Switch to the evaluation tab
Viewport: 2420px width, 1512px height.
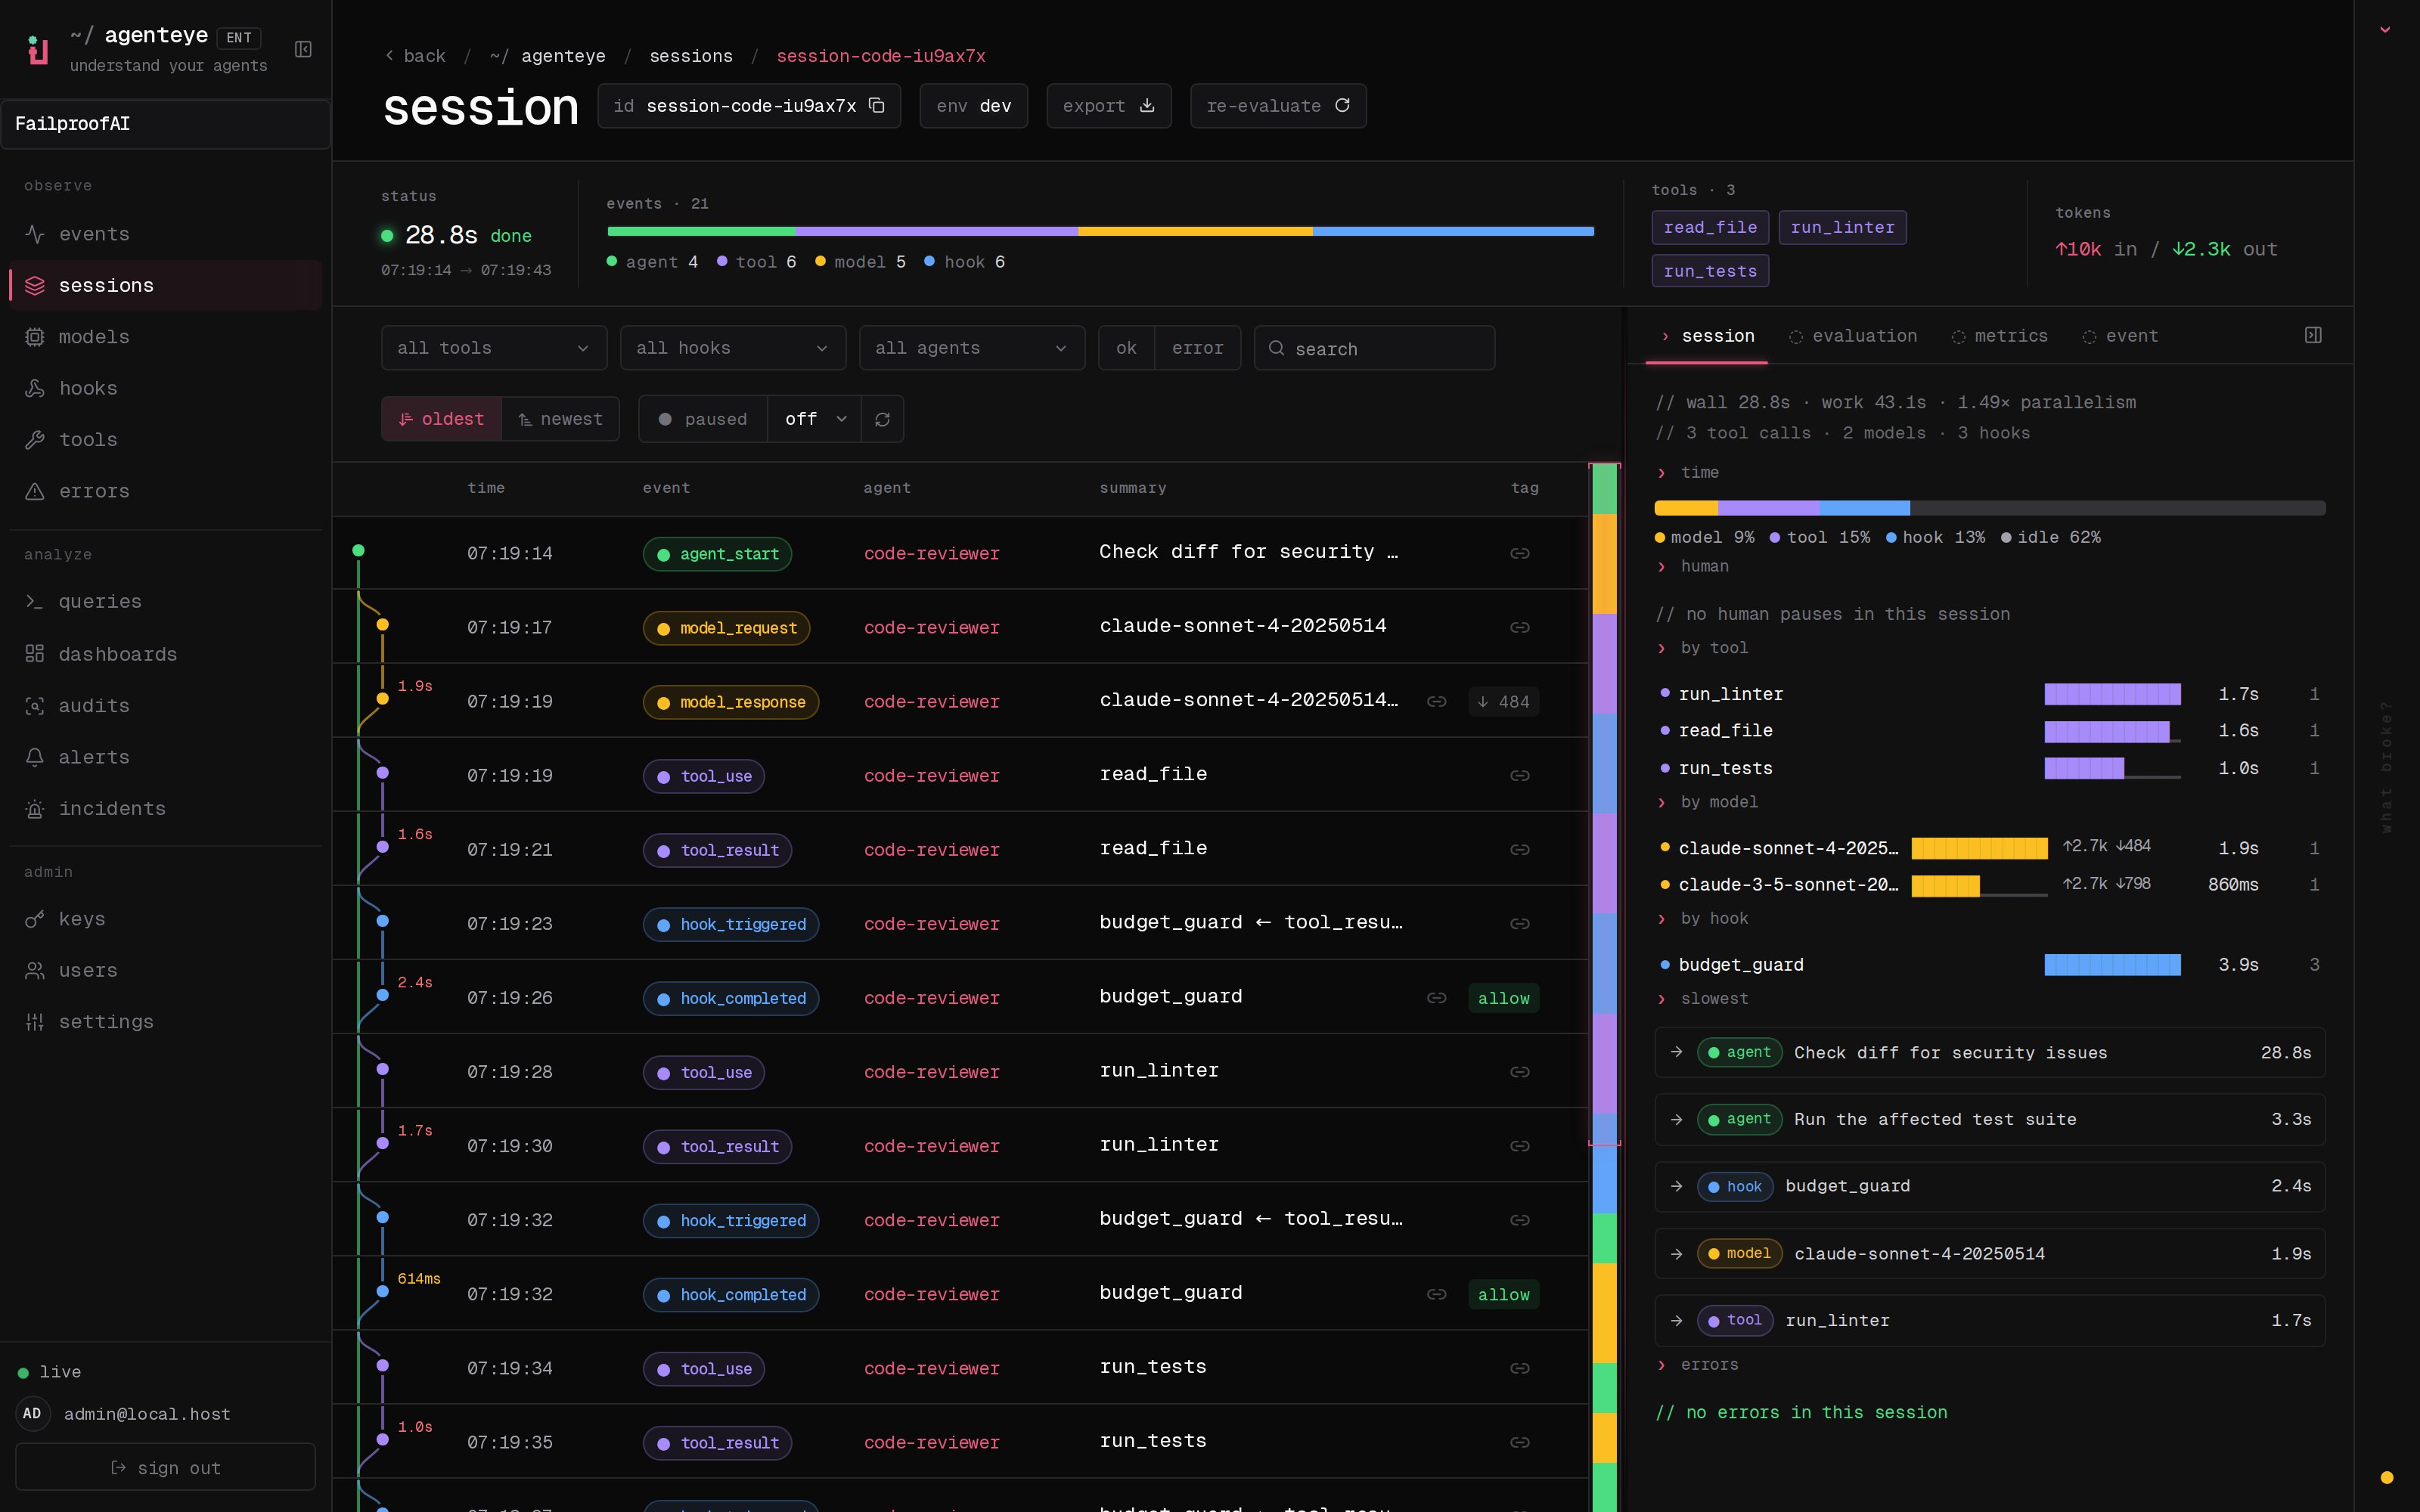1853,336
